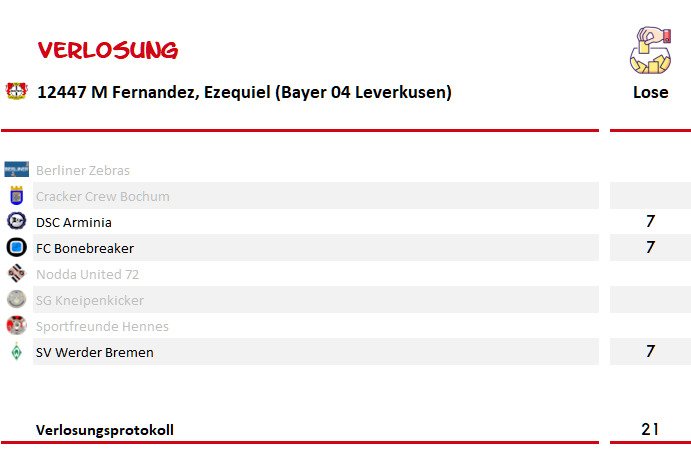Viewport: 691px width, 469px height.
Task: Select the DSC Arminia row
Action: [316, 222]
